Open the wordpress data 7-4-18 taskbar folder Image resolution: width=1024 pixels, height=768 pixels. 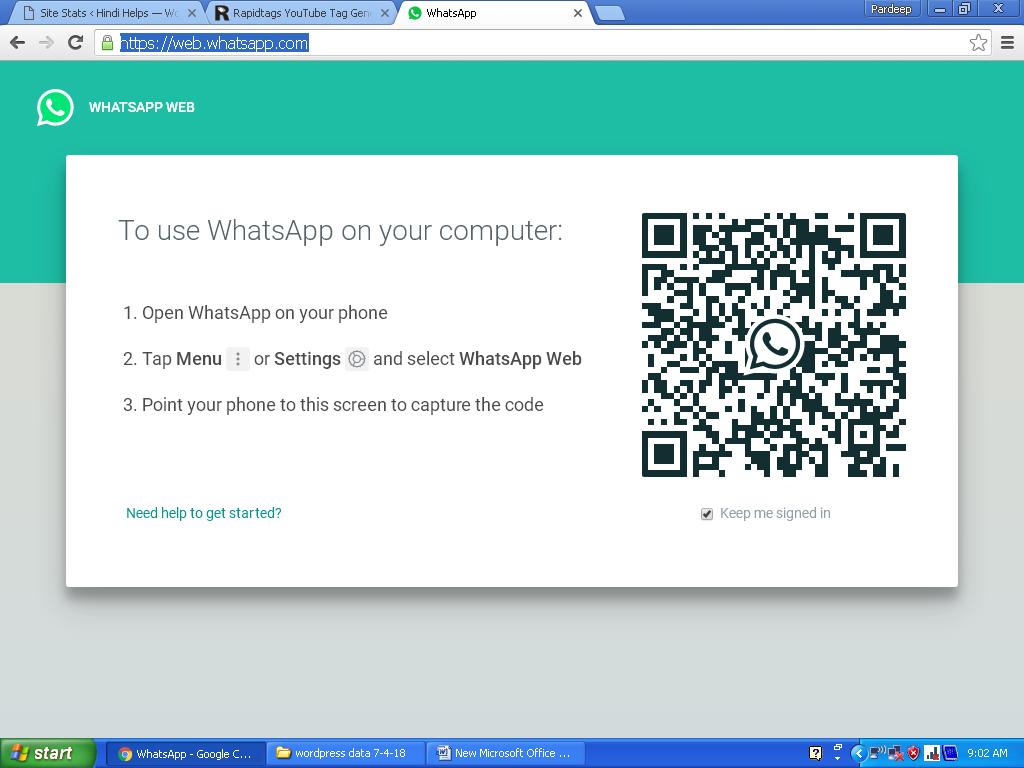tap(346, 754)
